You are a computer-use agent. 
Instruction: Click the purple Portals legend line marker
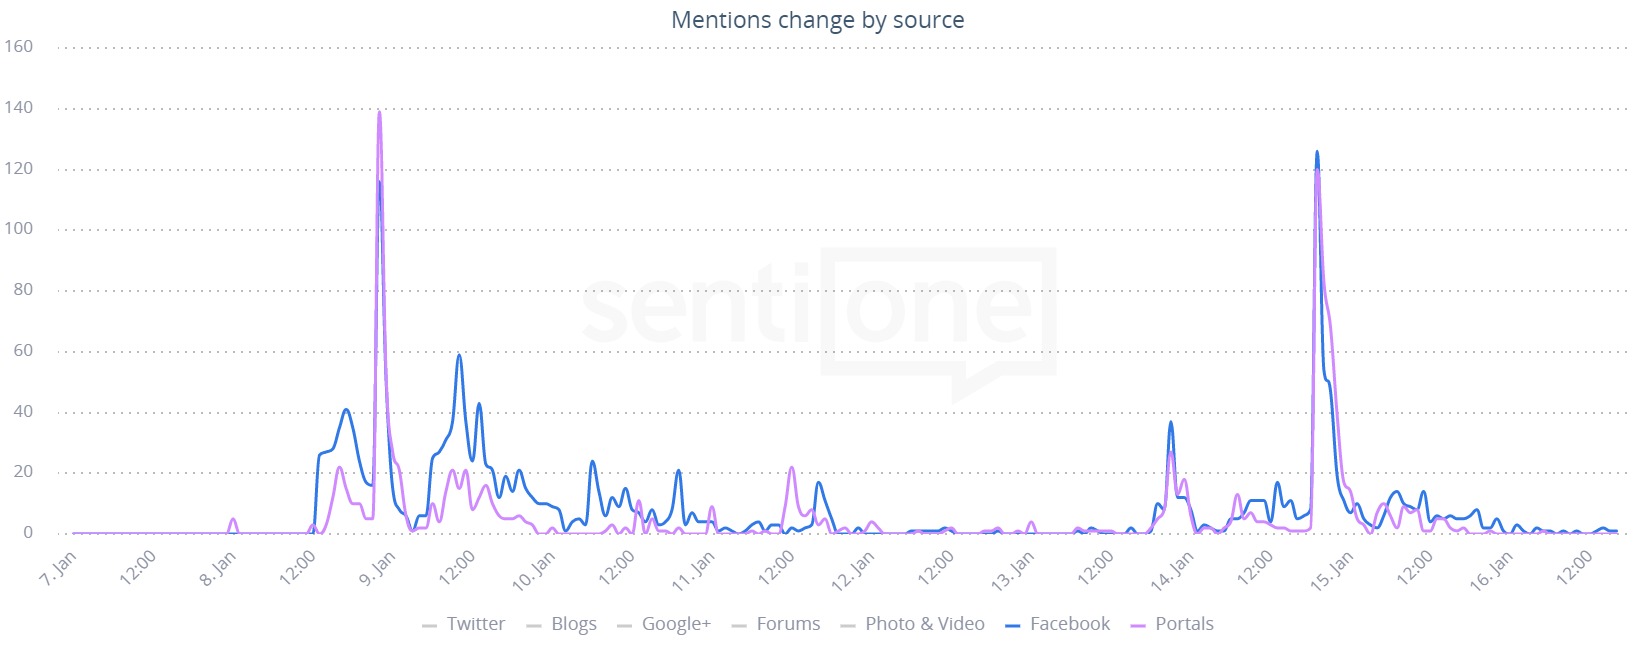click(1137, 626)
